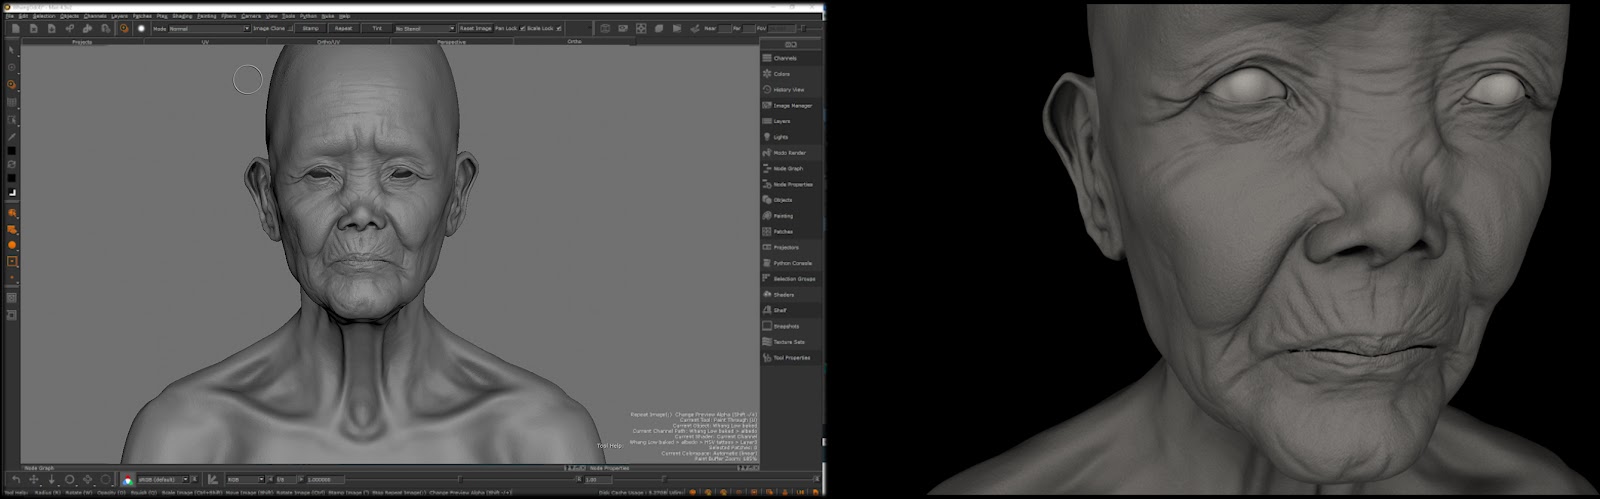Open the Objects palette

(x=793, y=200)
